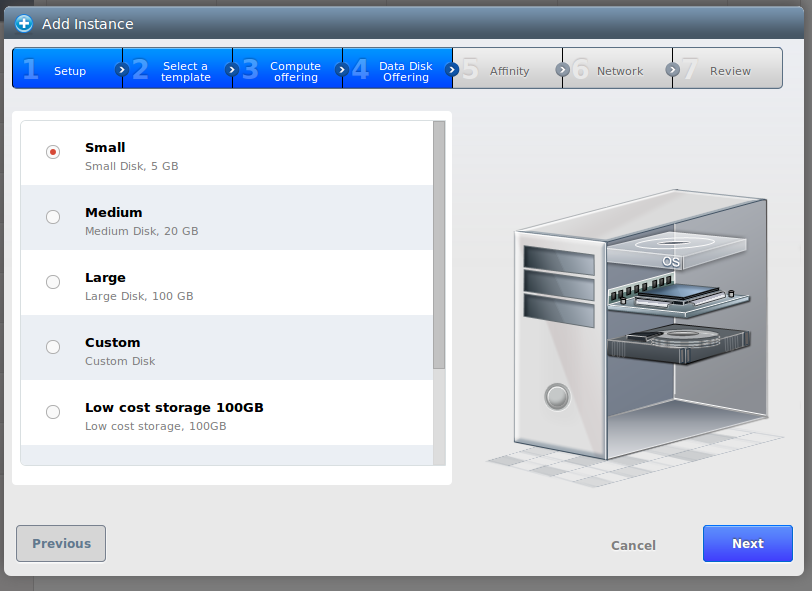The width and height of the screenshot is (812, 591).
Task: Select the Small 5 GB disk radio button
Action: pyautogui.click(x=53, y=152)
